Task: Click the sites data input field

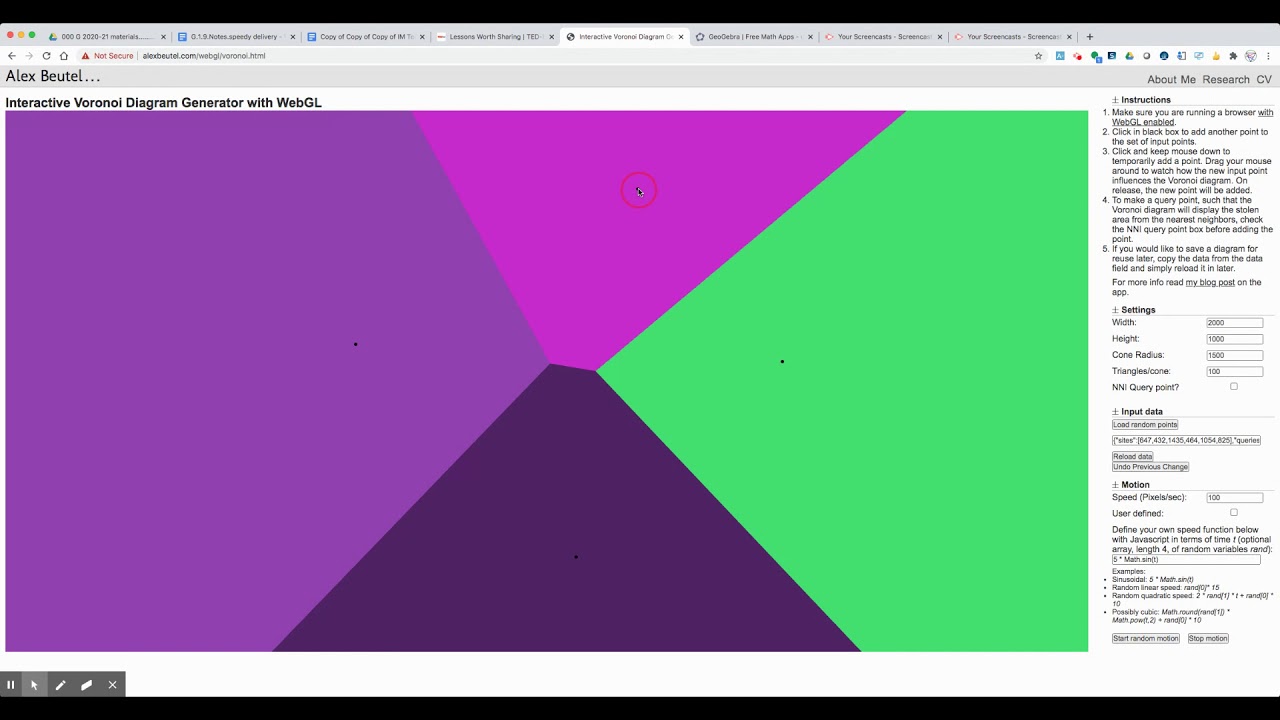Action: (1186, 441)
